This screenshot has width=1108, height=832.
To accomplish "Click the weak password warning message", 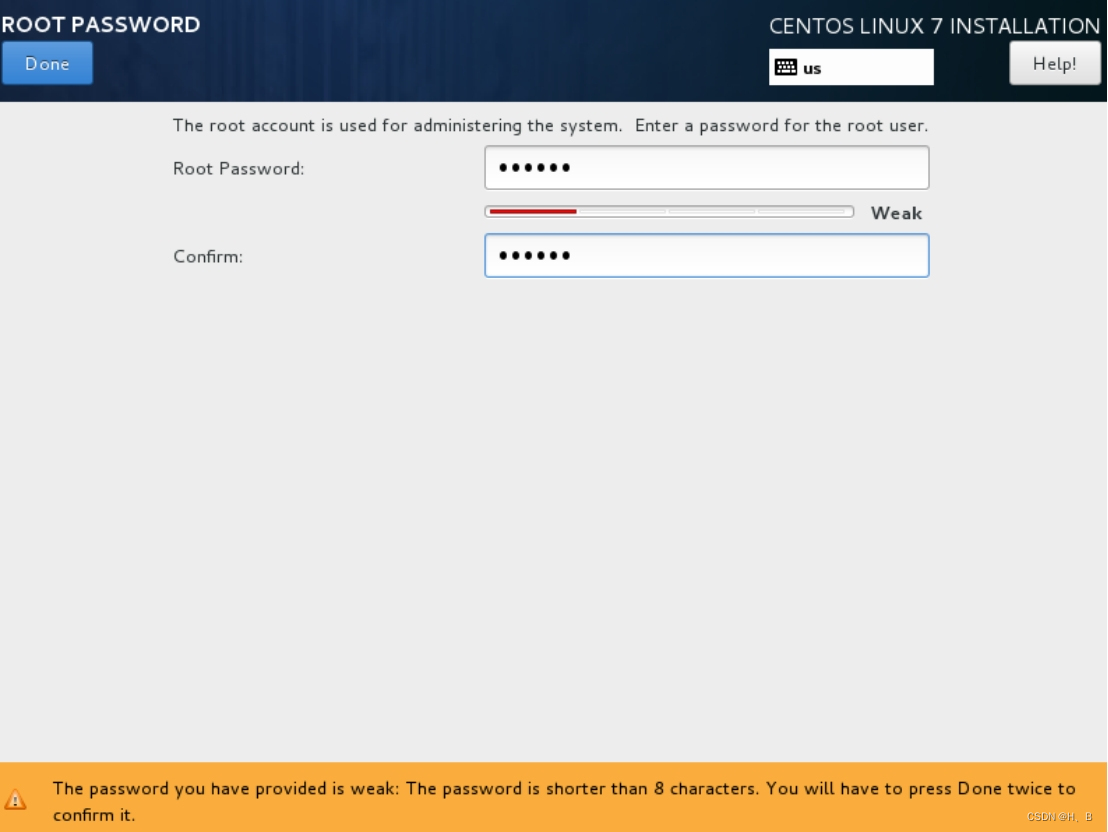I will click(x=564, y=802).
